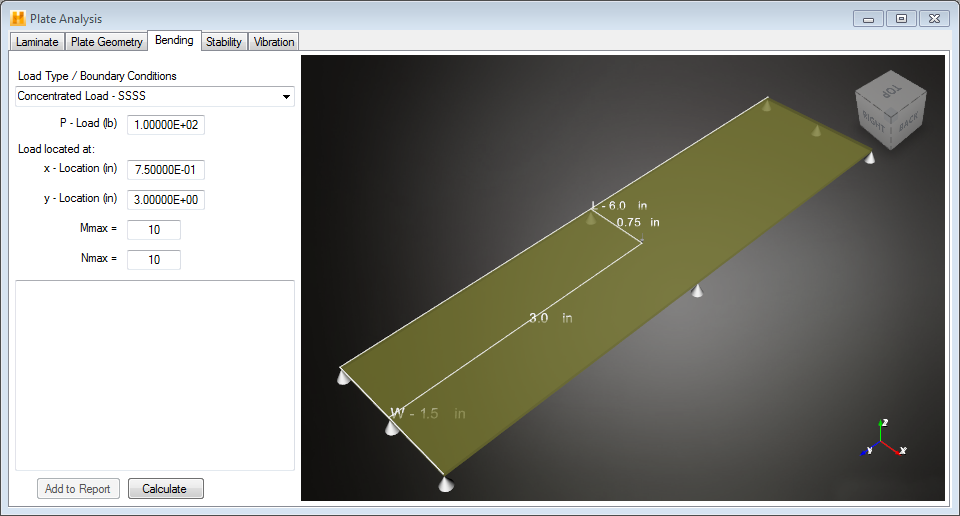The width and height of the screenshot is (960, 516).
Task: Open the Vibration tab
Action: coord(274,42)
